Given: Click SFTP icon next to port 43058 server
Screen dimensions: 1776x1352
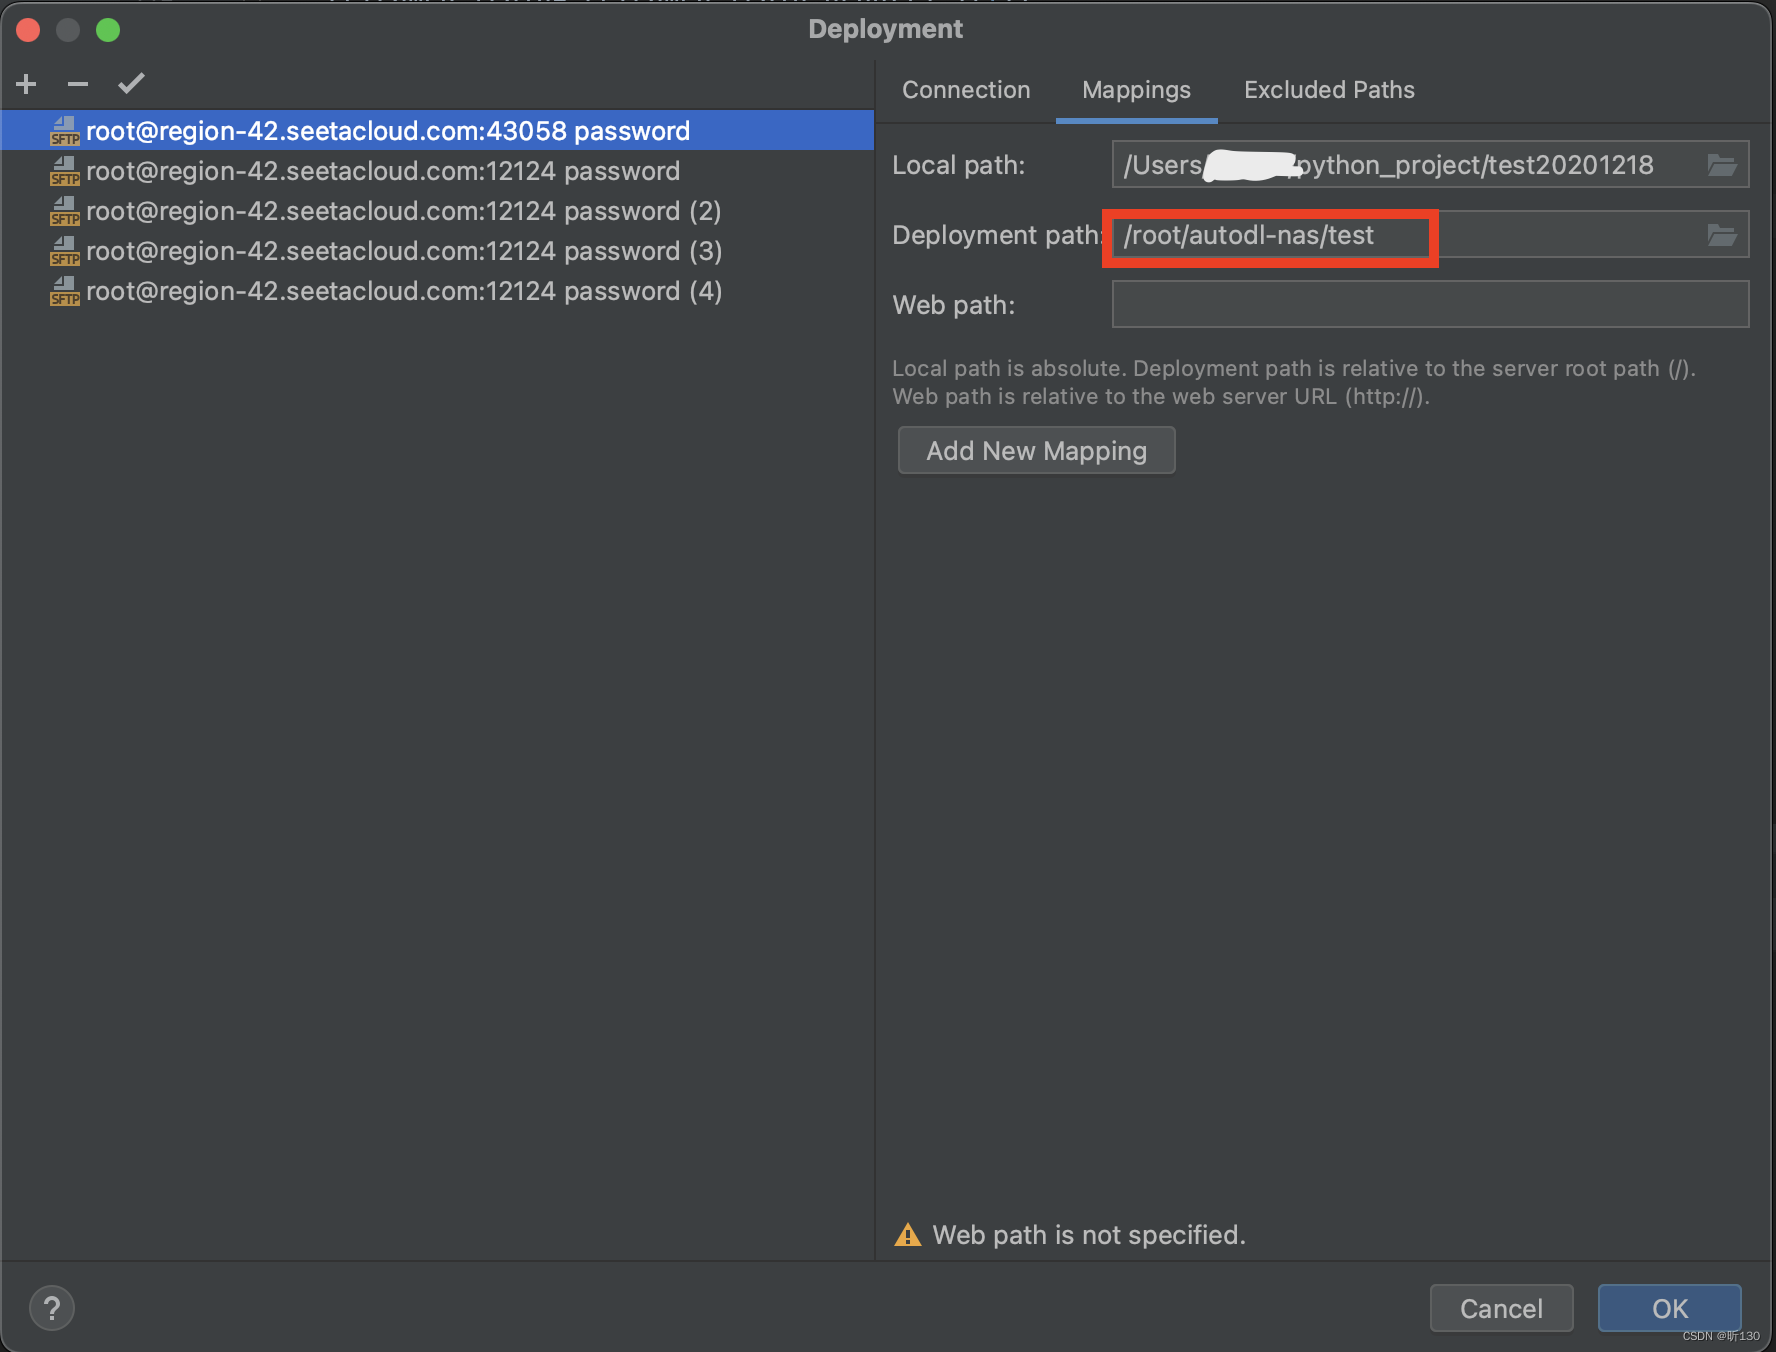Looking at the screenshot, I should point(64,131).
